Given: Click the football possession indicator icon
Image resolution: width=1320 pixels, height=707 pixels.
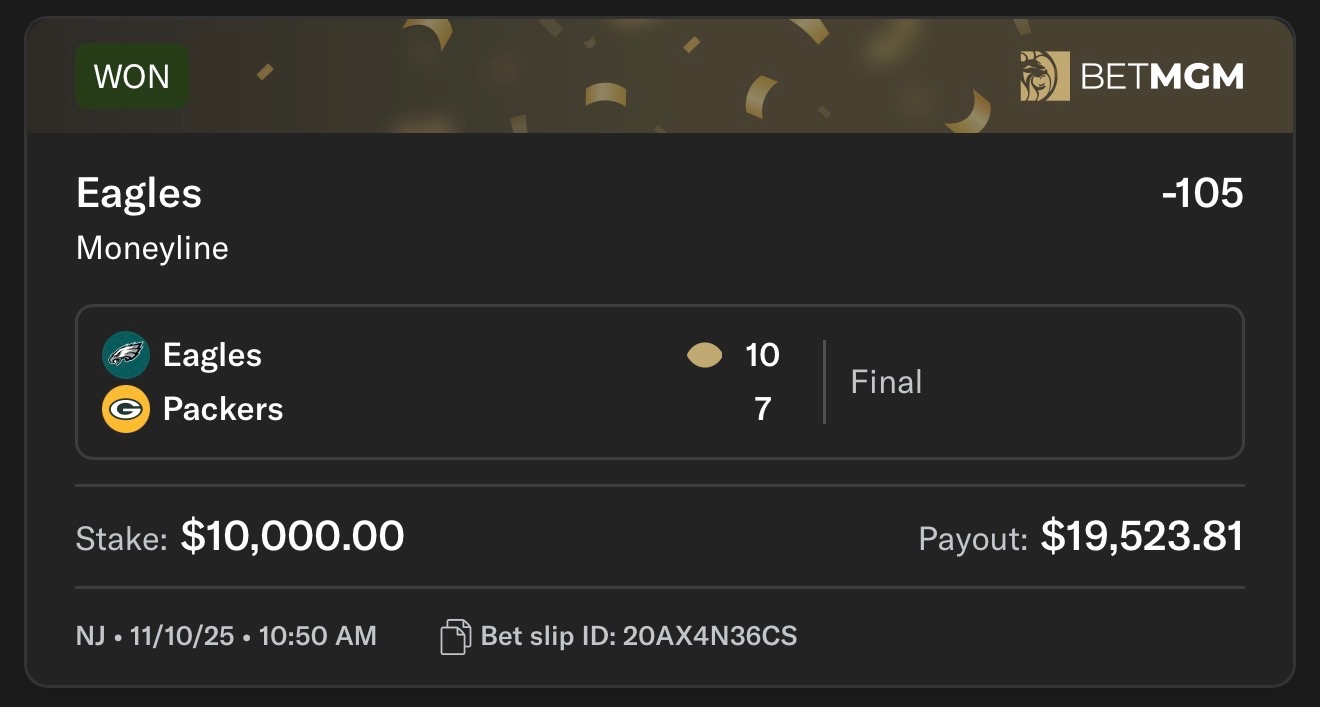Looking at the screenshot, I should point(705,355).
